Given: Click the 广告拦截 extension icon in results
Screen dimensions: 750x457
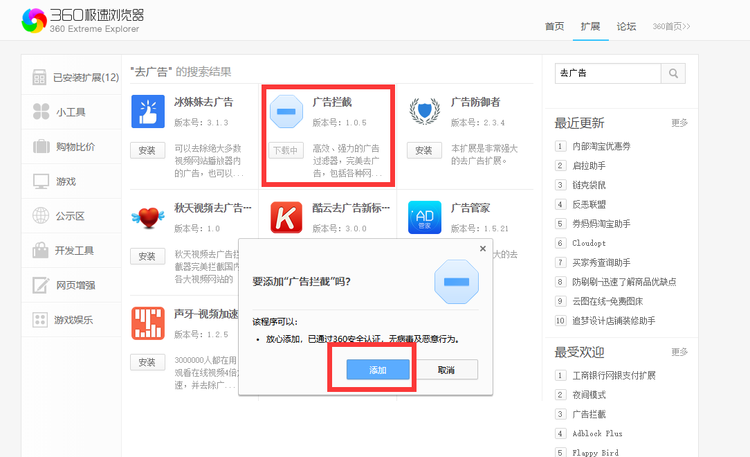Looking at the screenshot, I should pyautogui.click(x=286, y=111).
